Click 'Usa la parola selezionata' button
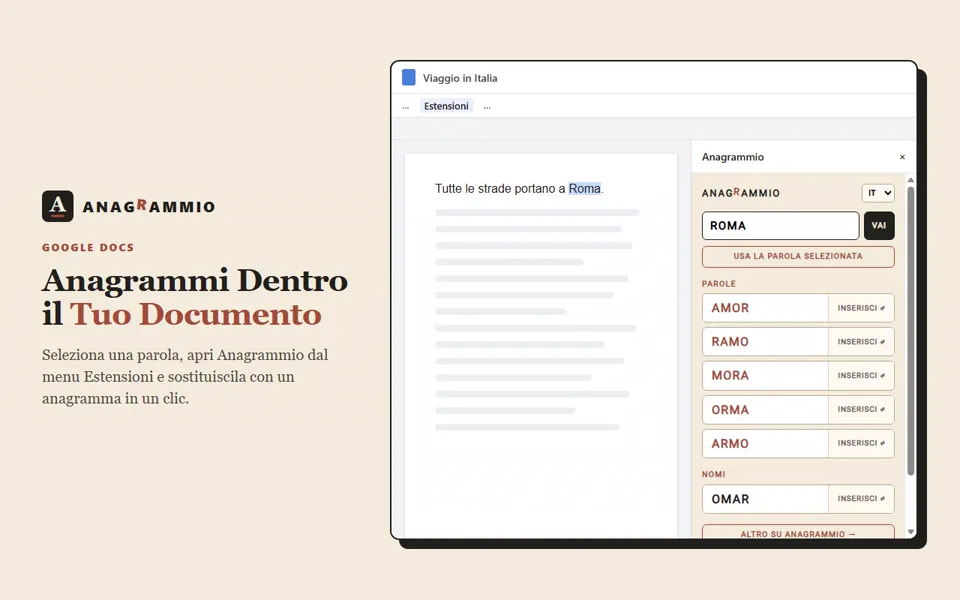 coord(798,257)
